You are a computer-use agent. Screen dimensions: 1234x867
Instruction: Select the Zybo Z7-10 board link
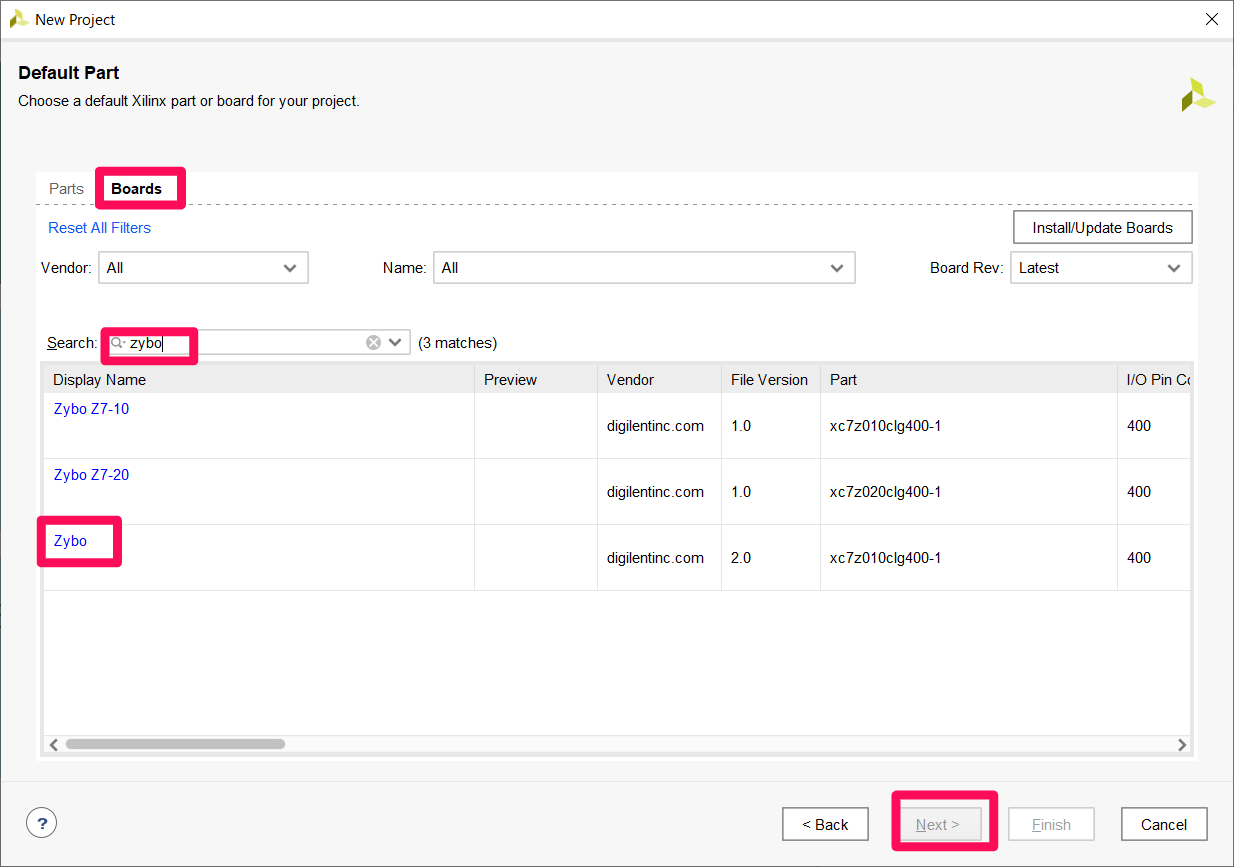click(x=91, y=409)
